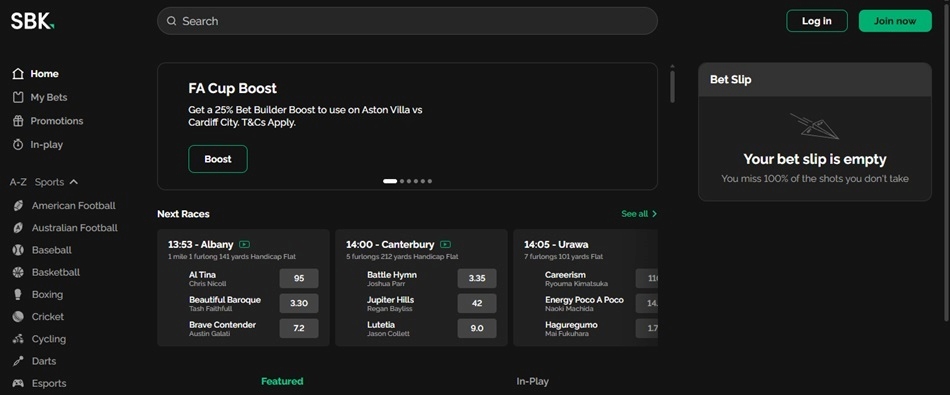Click live stream icon beside Albany
Image resolution: width=950 pixels, height=395 pixels.
pyautogui.click(x=244, y=245)
